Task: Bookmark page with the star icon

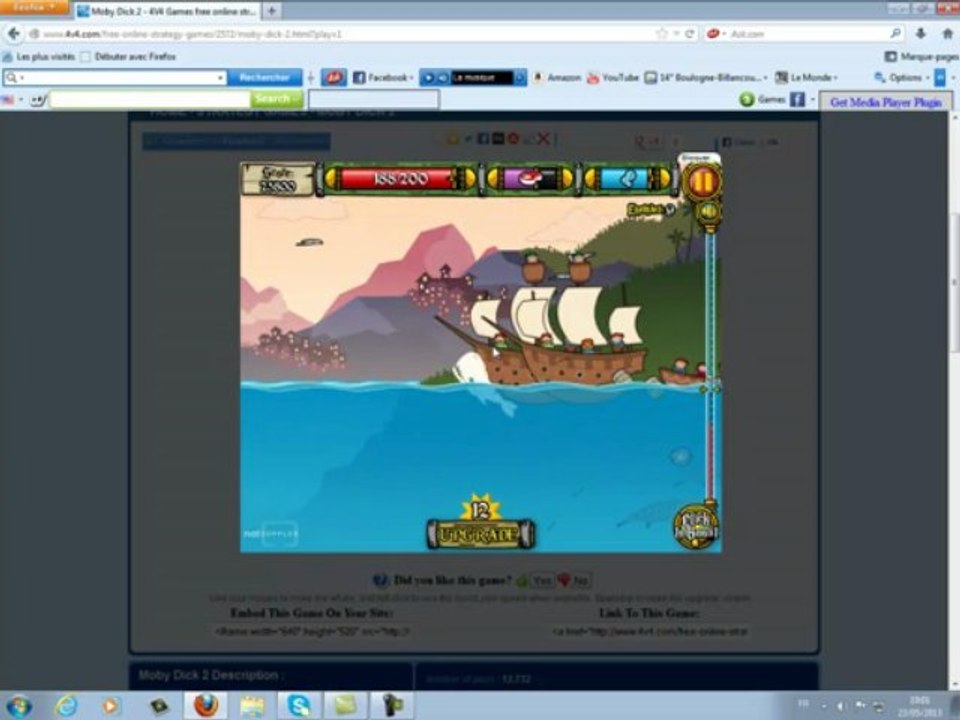Action: [x=661, y=34]
